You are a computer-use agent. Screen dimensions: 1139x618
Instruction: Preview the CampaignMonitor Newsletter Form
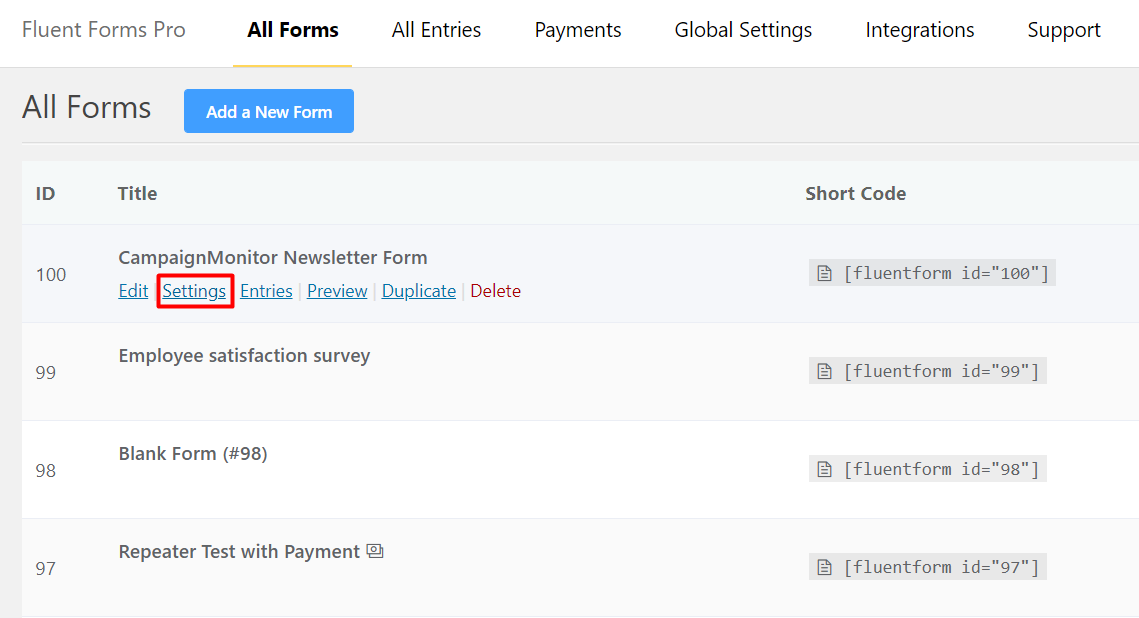[x=337, y=291]
